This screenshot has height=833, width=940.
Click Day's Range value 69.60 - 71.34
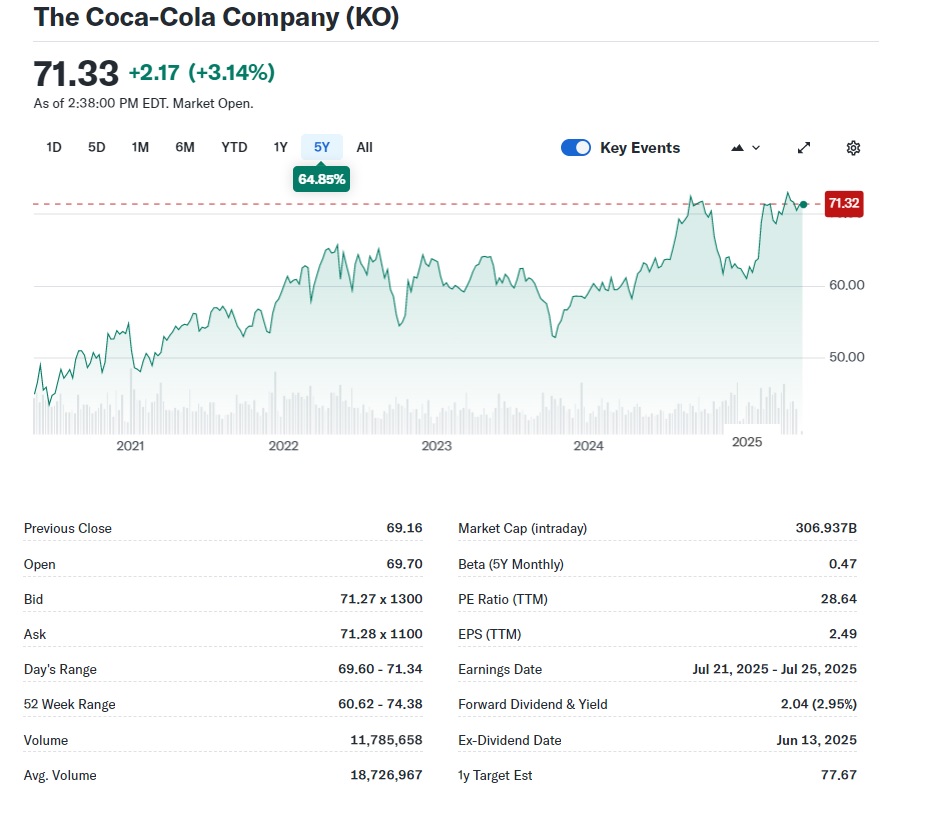click(380, 669)
